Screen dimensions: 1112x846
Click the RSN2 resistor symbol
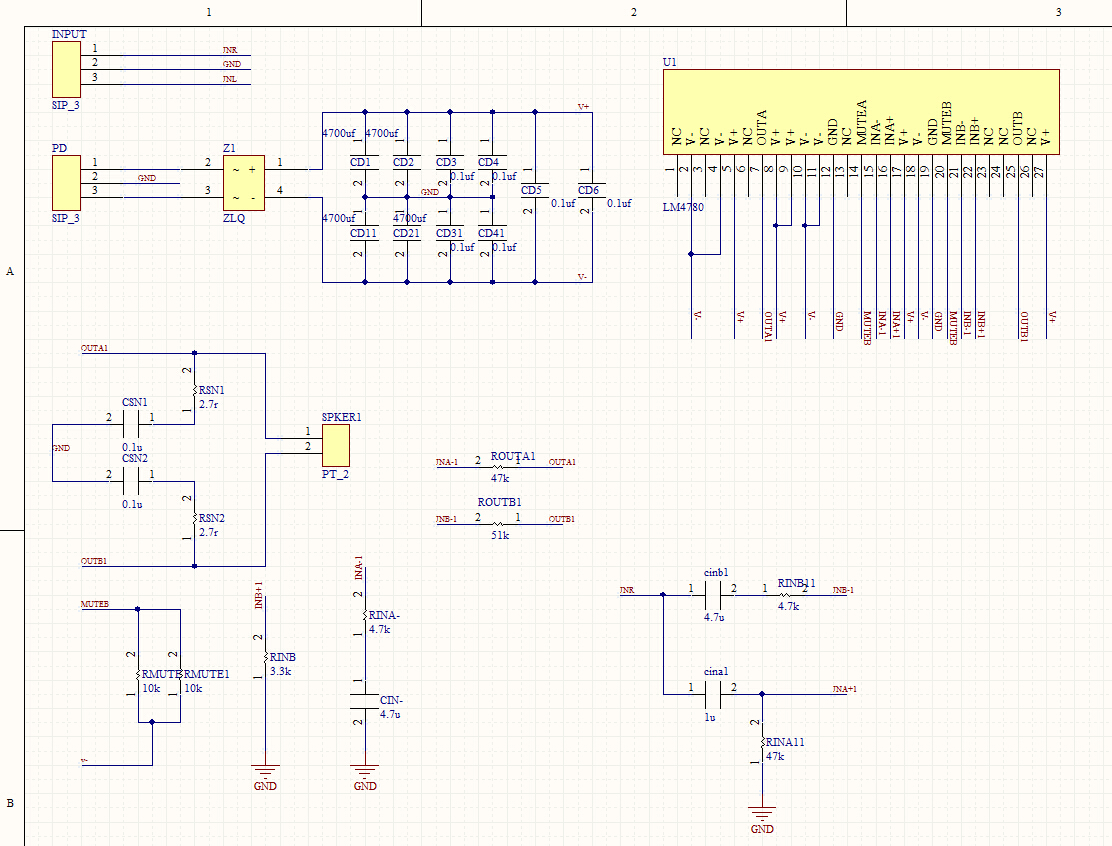point(194,518)
